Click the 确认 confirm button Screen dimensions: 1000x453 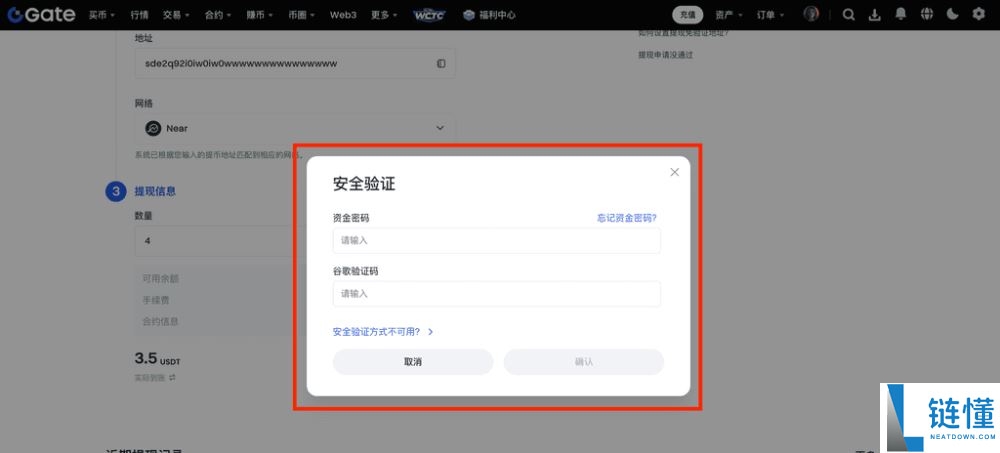pos(584,362)
